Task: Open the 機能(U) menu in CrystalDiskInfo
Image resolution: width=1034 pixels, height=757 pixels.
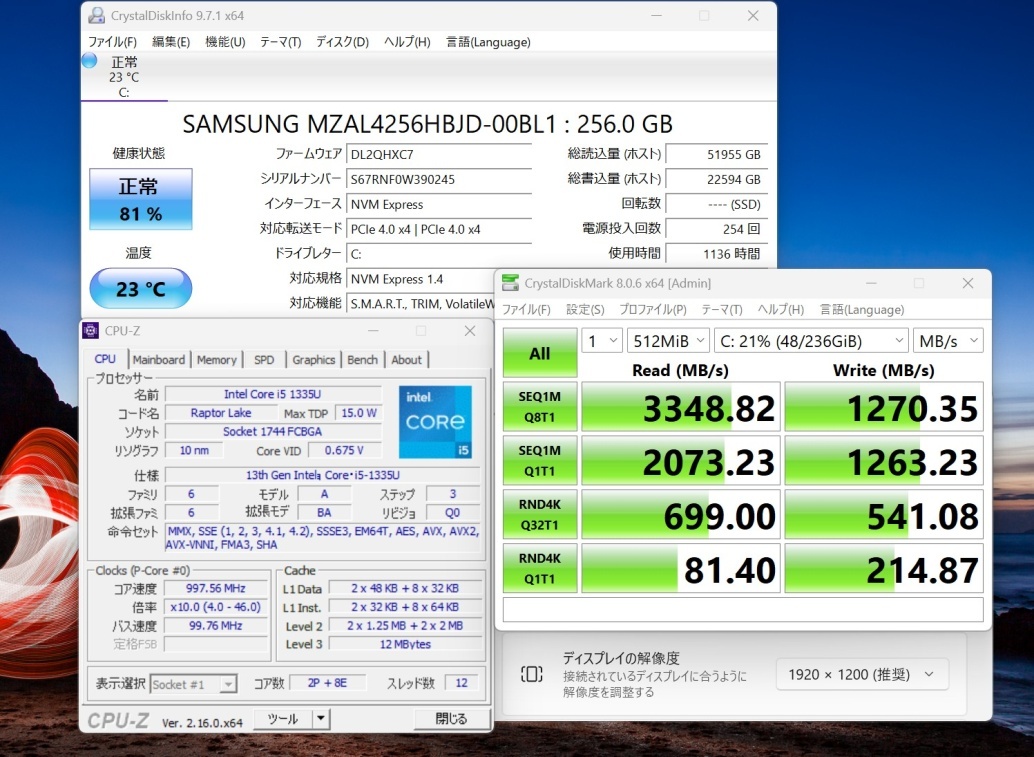Action: (x=225, y=42)
